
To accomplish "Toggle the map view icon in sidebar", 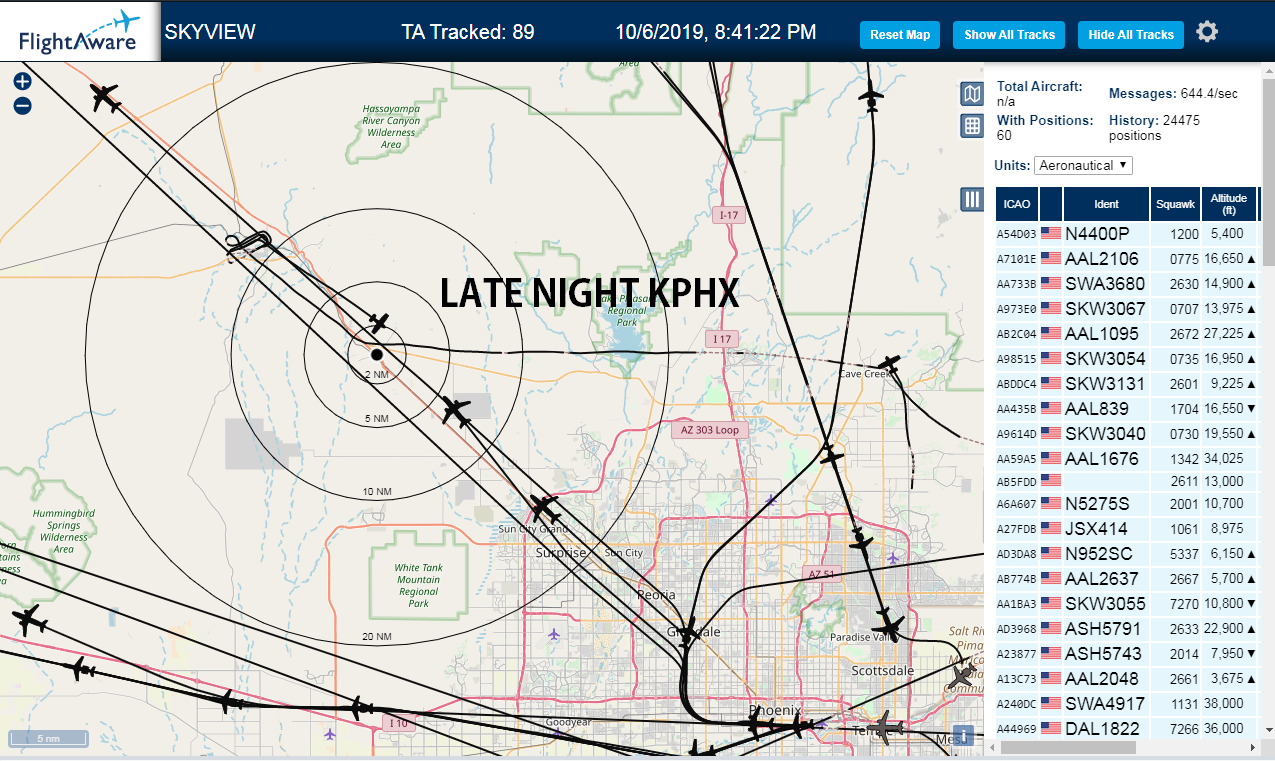I will pyautogui.click(x=971, y=94).
